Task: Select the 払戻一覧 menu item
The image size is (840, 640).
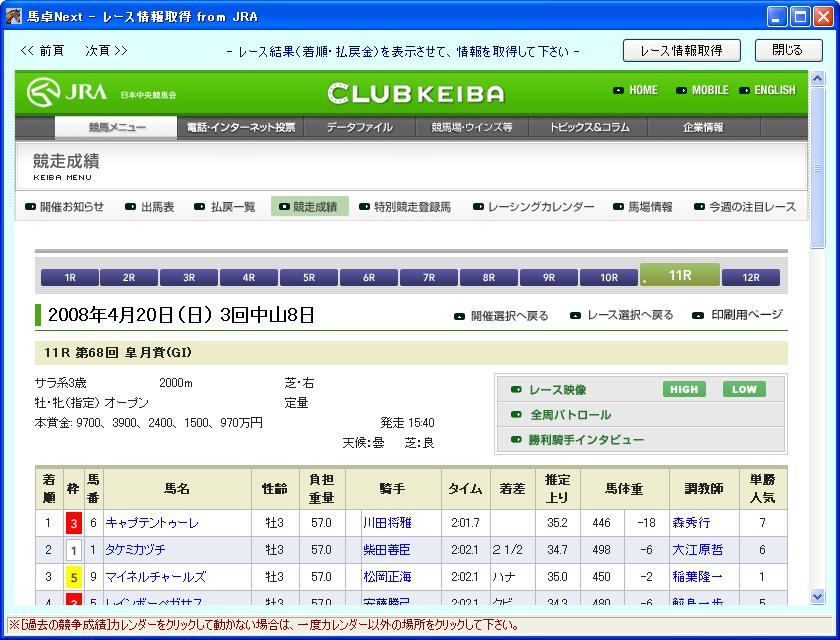Action: tap(232, 207)
